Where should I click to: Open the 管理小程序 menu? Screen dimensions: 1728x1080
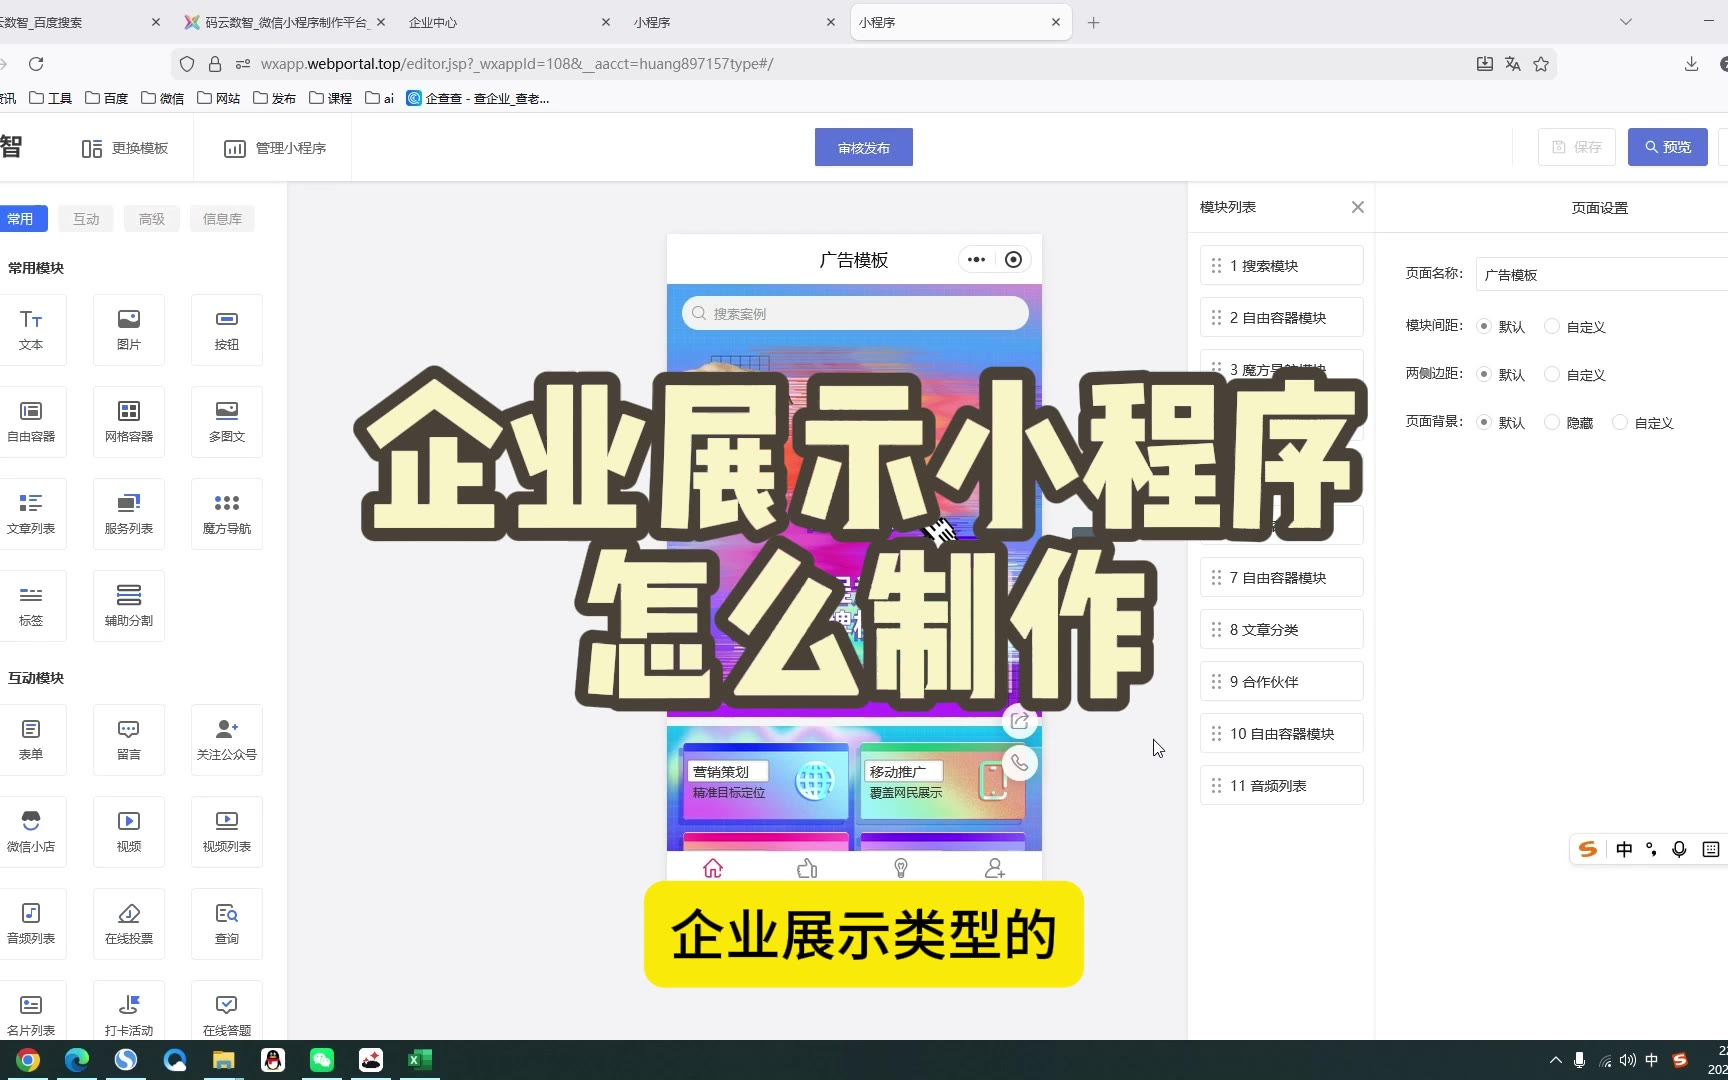(x=275, y=148)
